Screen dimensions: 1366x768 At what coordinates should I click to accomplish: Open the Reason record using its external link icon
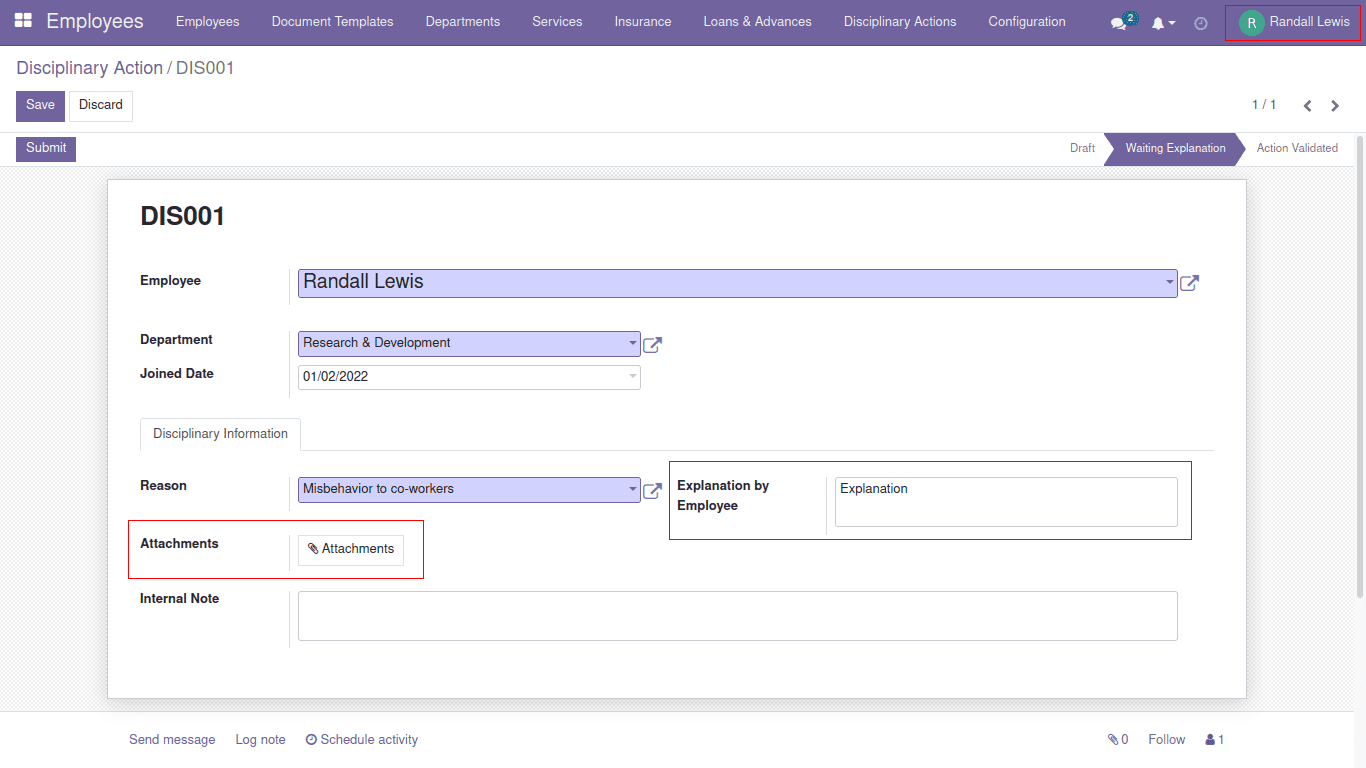[652, 490]
